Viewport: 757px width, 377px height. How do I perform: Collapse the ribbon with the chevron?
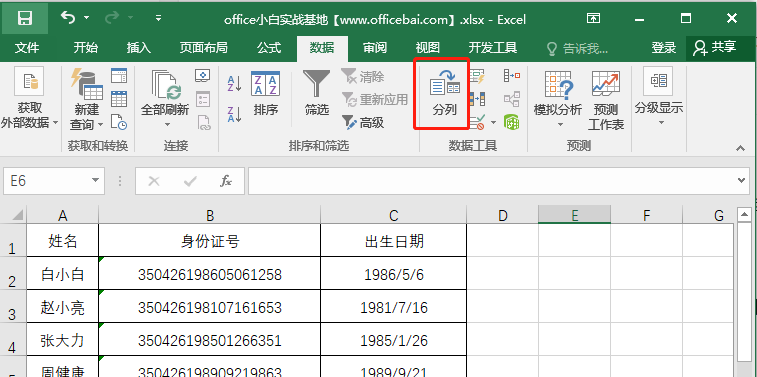click(741, 149)
